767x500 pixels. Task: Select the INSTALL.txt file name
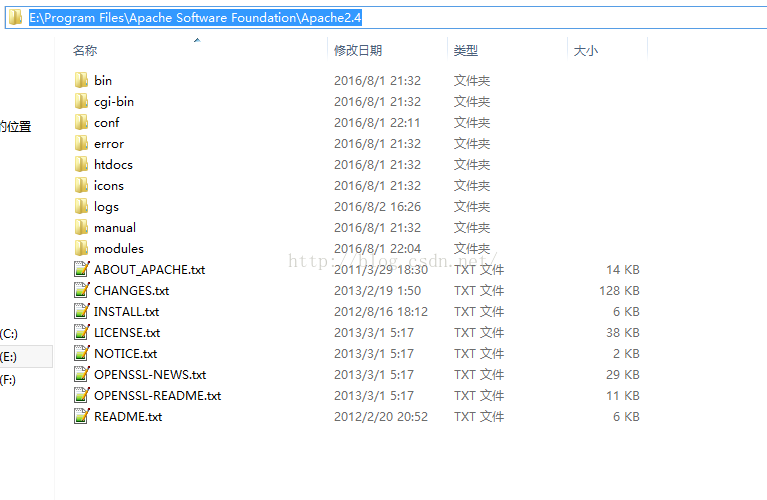tap(127, 312)
